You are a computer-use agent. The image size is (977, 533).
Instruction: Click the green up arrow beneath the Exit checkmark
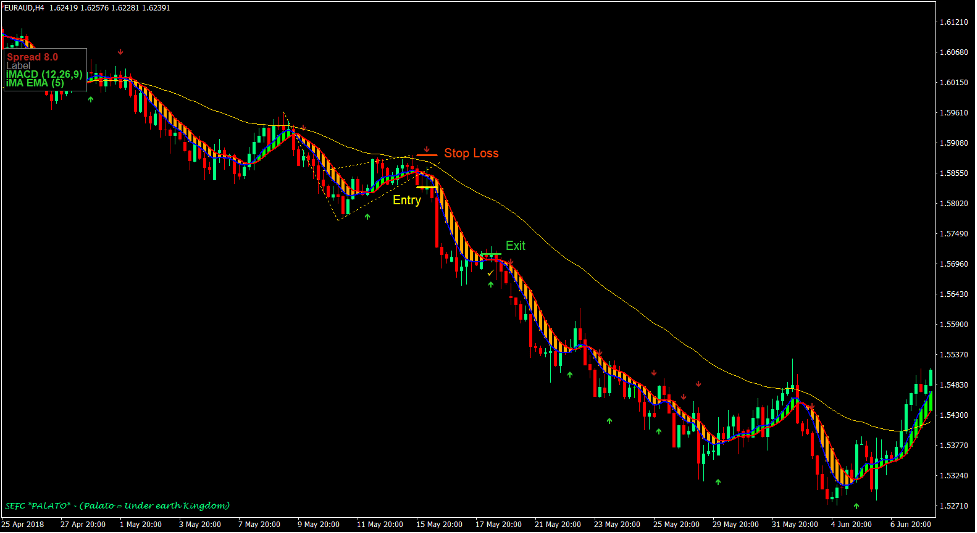(490, 284)
